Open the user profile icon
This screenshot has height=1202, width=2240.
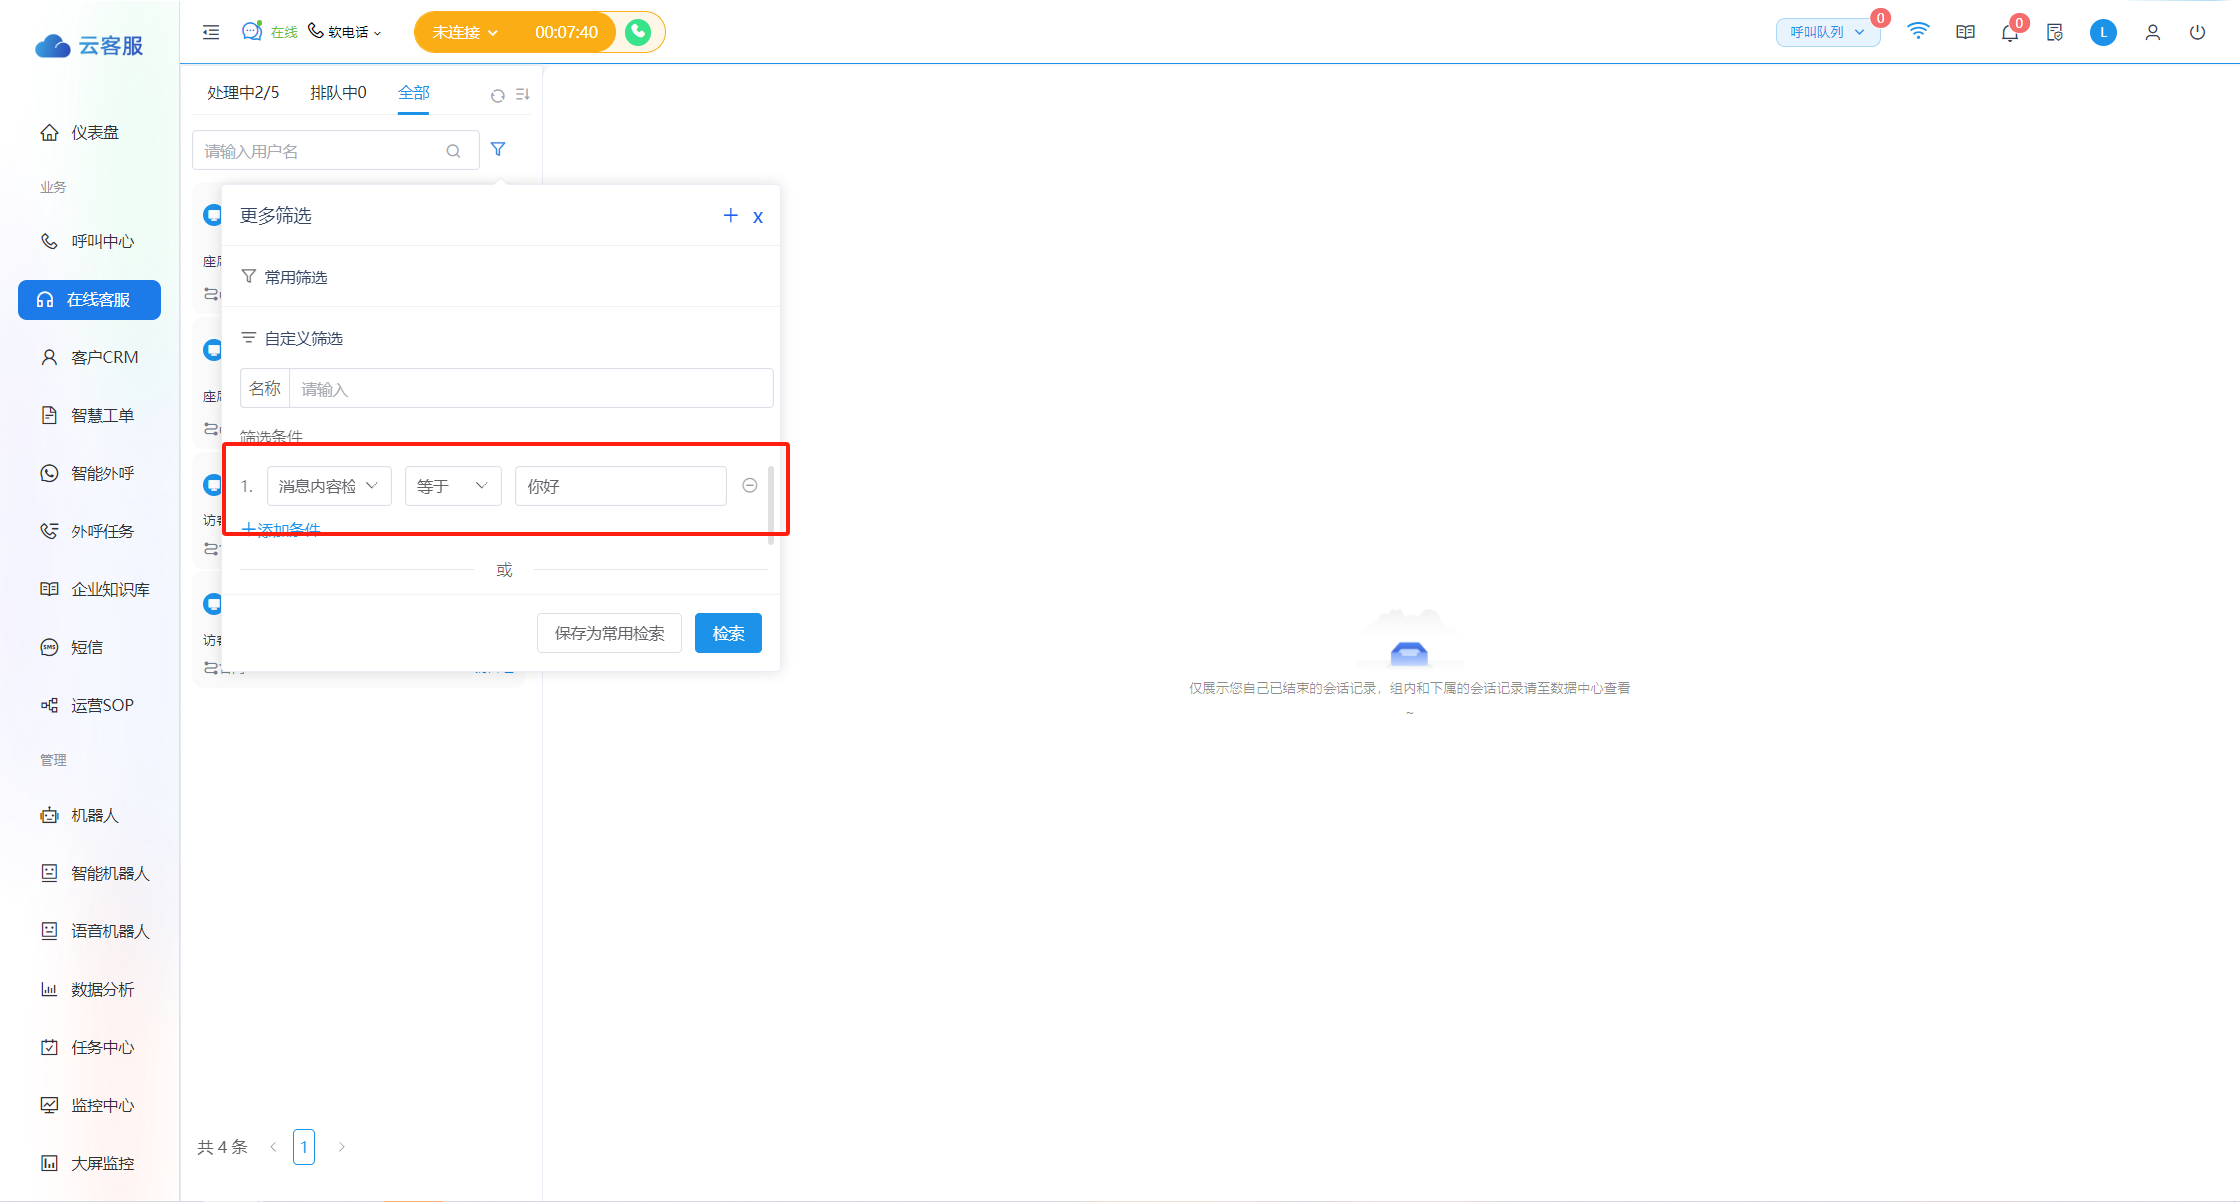(x=2153, y=32)
